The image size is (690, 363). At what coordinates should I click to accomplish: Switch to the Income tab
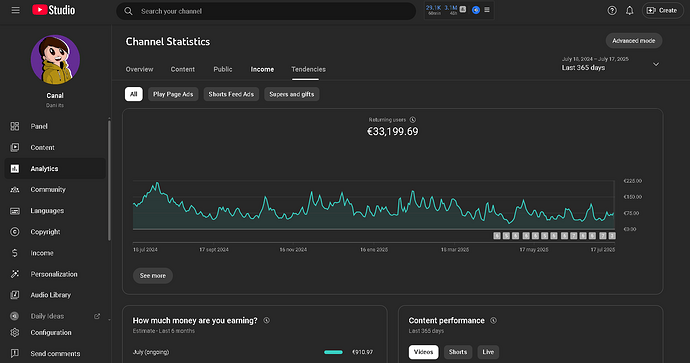pyautogui.click(x=262, y=69)
